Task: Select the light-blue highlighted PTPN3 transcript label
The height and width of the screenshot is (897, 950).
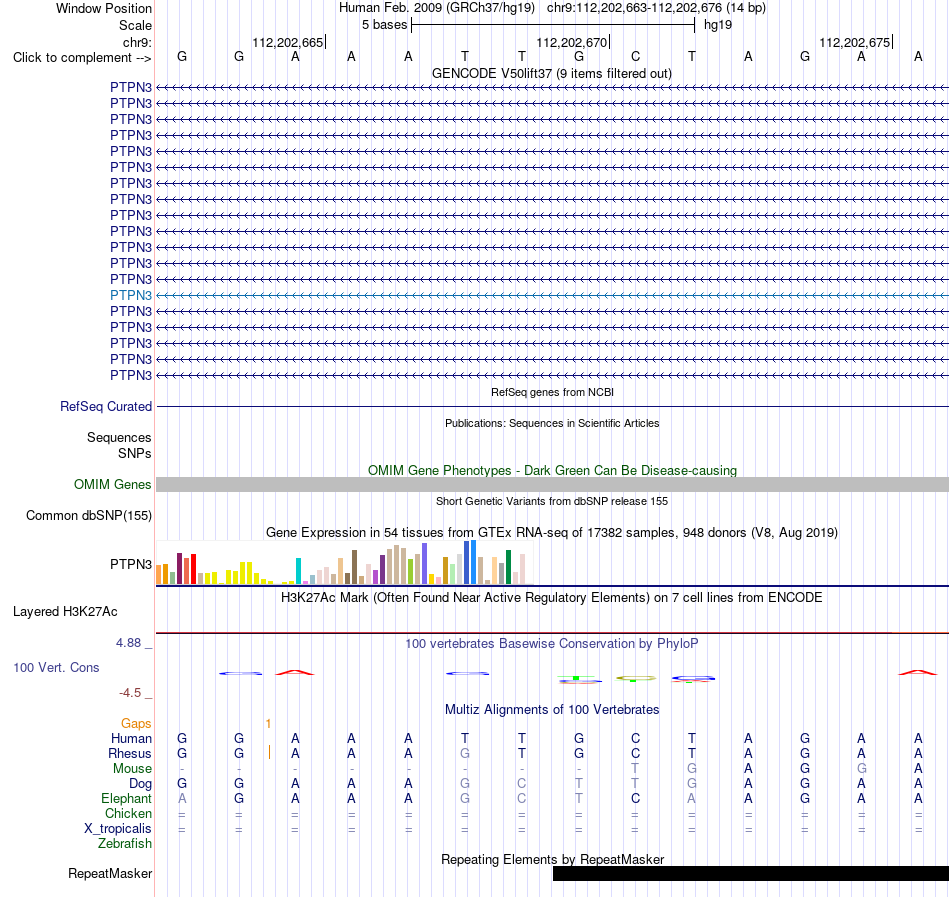Action: (131, 296)
